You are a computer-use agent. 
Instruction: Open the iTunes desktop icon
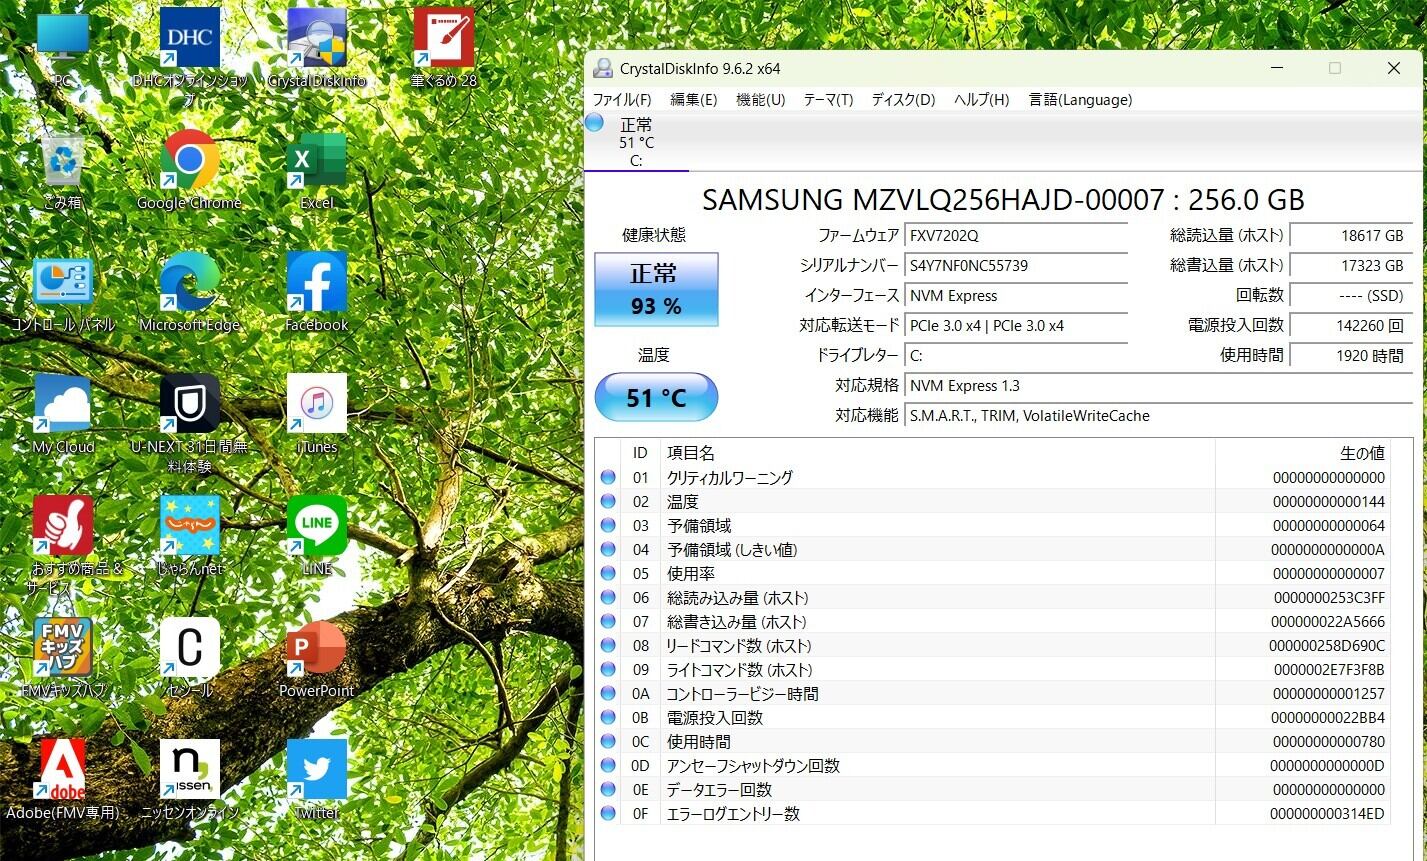pos(316,406)
